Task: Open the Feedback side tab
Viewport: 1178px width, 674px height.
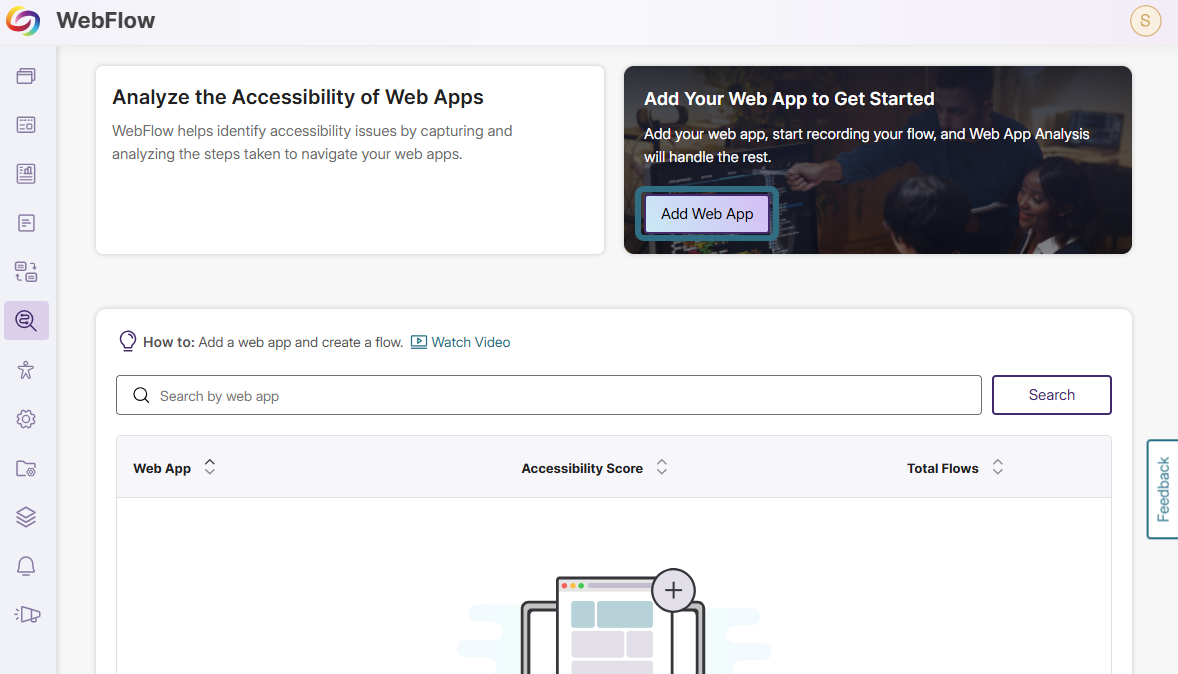Action: [1163, 489]
